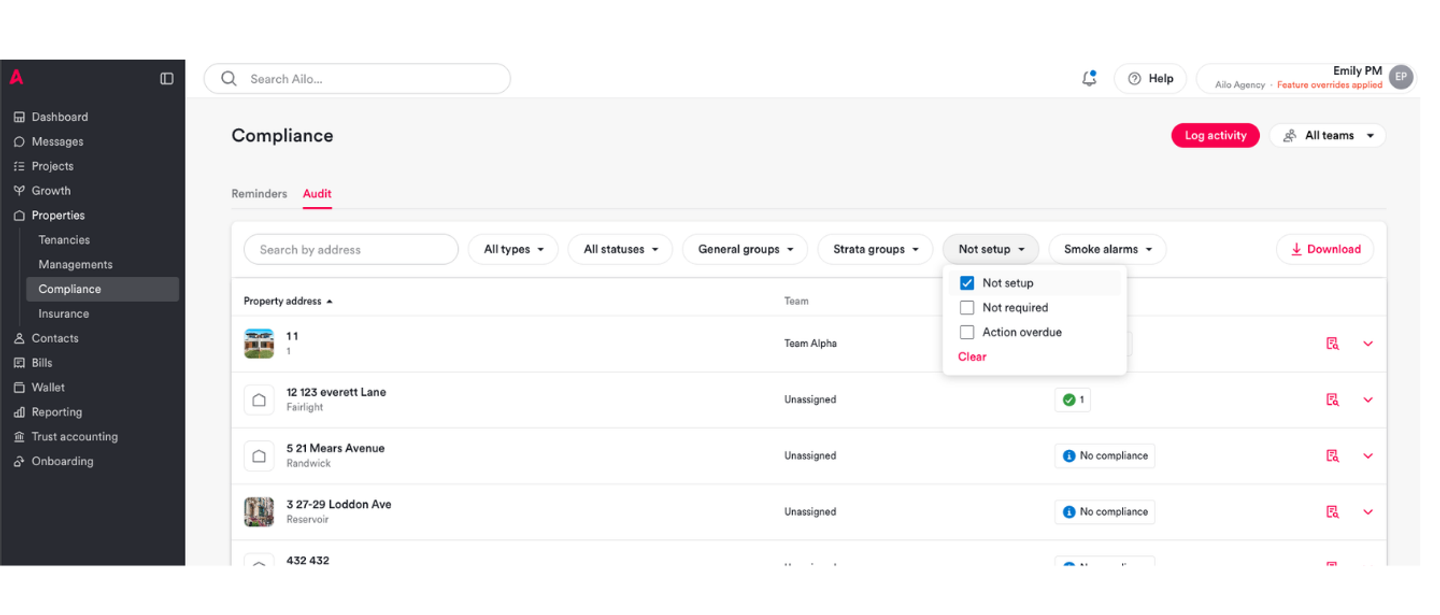
Task: Click the notifications bell icon
Action: pyautogui.click(x=1089, y=78)
